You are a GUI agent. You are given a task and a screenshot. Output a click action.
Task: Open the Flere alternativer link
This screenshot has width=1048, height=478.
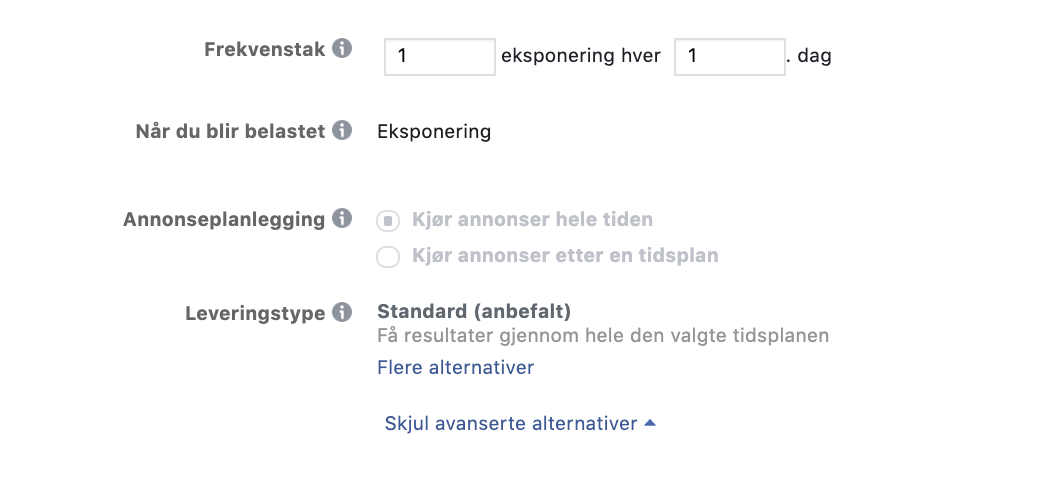(x=455, y=368)
